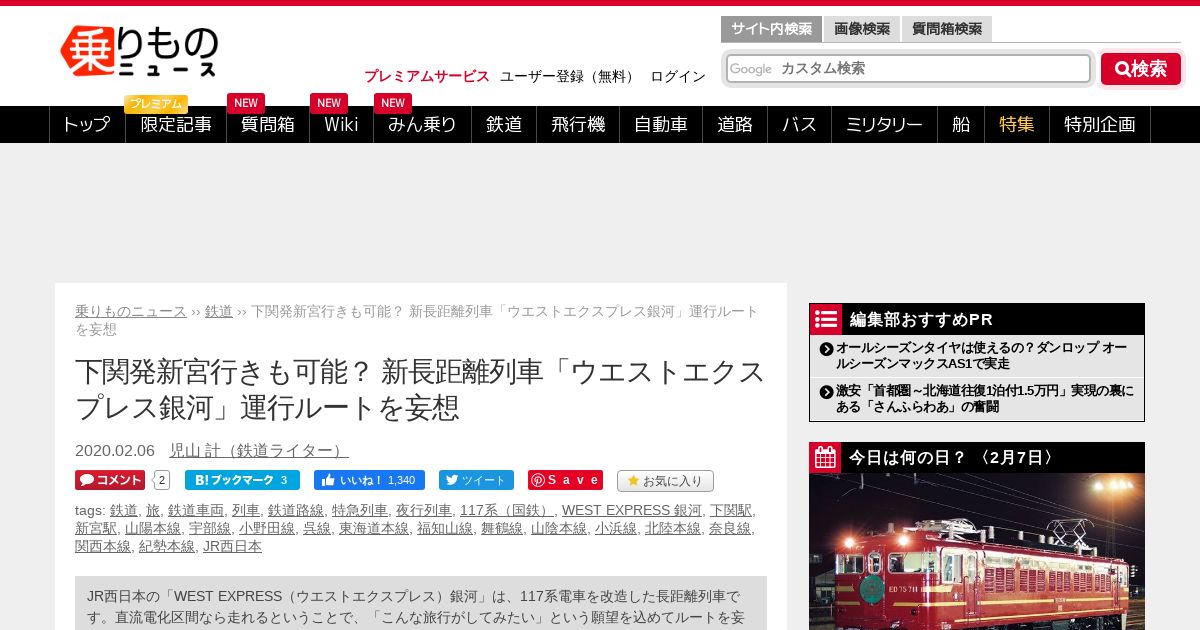
Task: Click the 福知山線 tag link
Action: click(445, 528)
